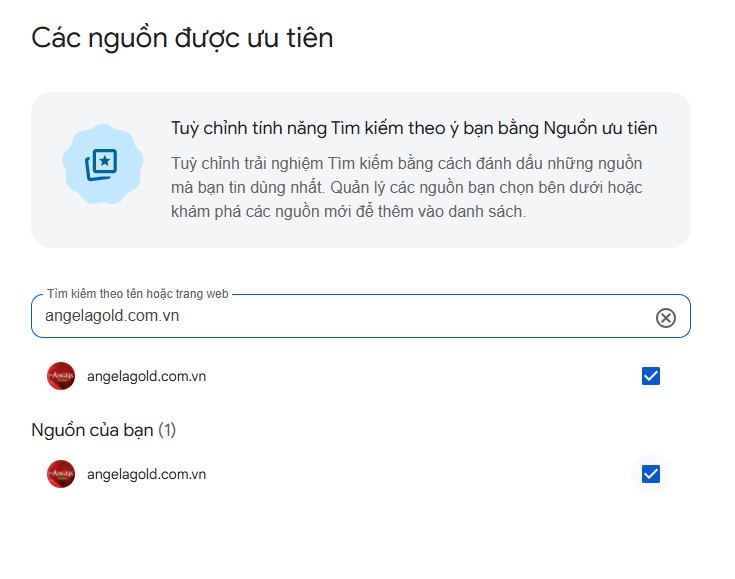
Task: Select the angelagold.com.vn text under Nguồn của bạn
Action: tap(146, 474)
